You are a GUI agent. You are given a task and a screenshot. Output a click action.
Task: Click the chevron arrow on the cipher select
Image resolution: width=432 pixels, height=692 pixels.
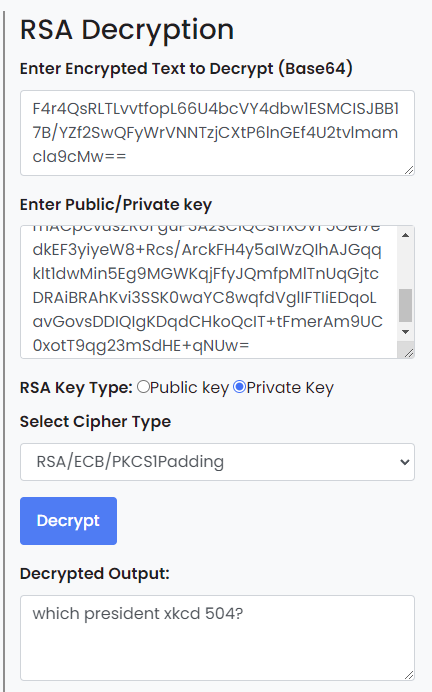click(x=404, y=462)
